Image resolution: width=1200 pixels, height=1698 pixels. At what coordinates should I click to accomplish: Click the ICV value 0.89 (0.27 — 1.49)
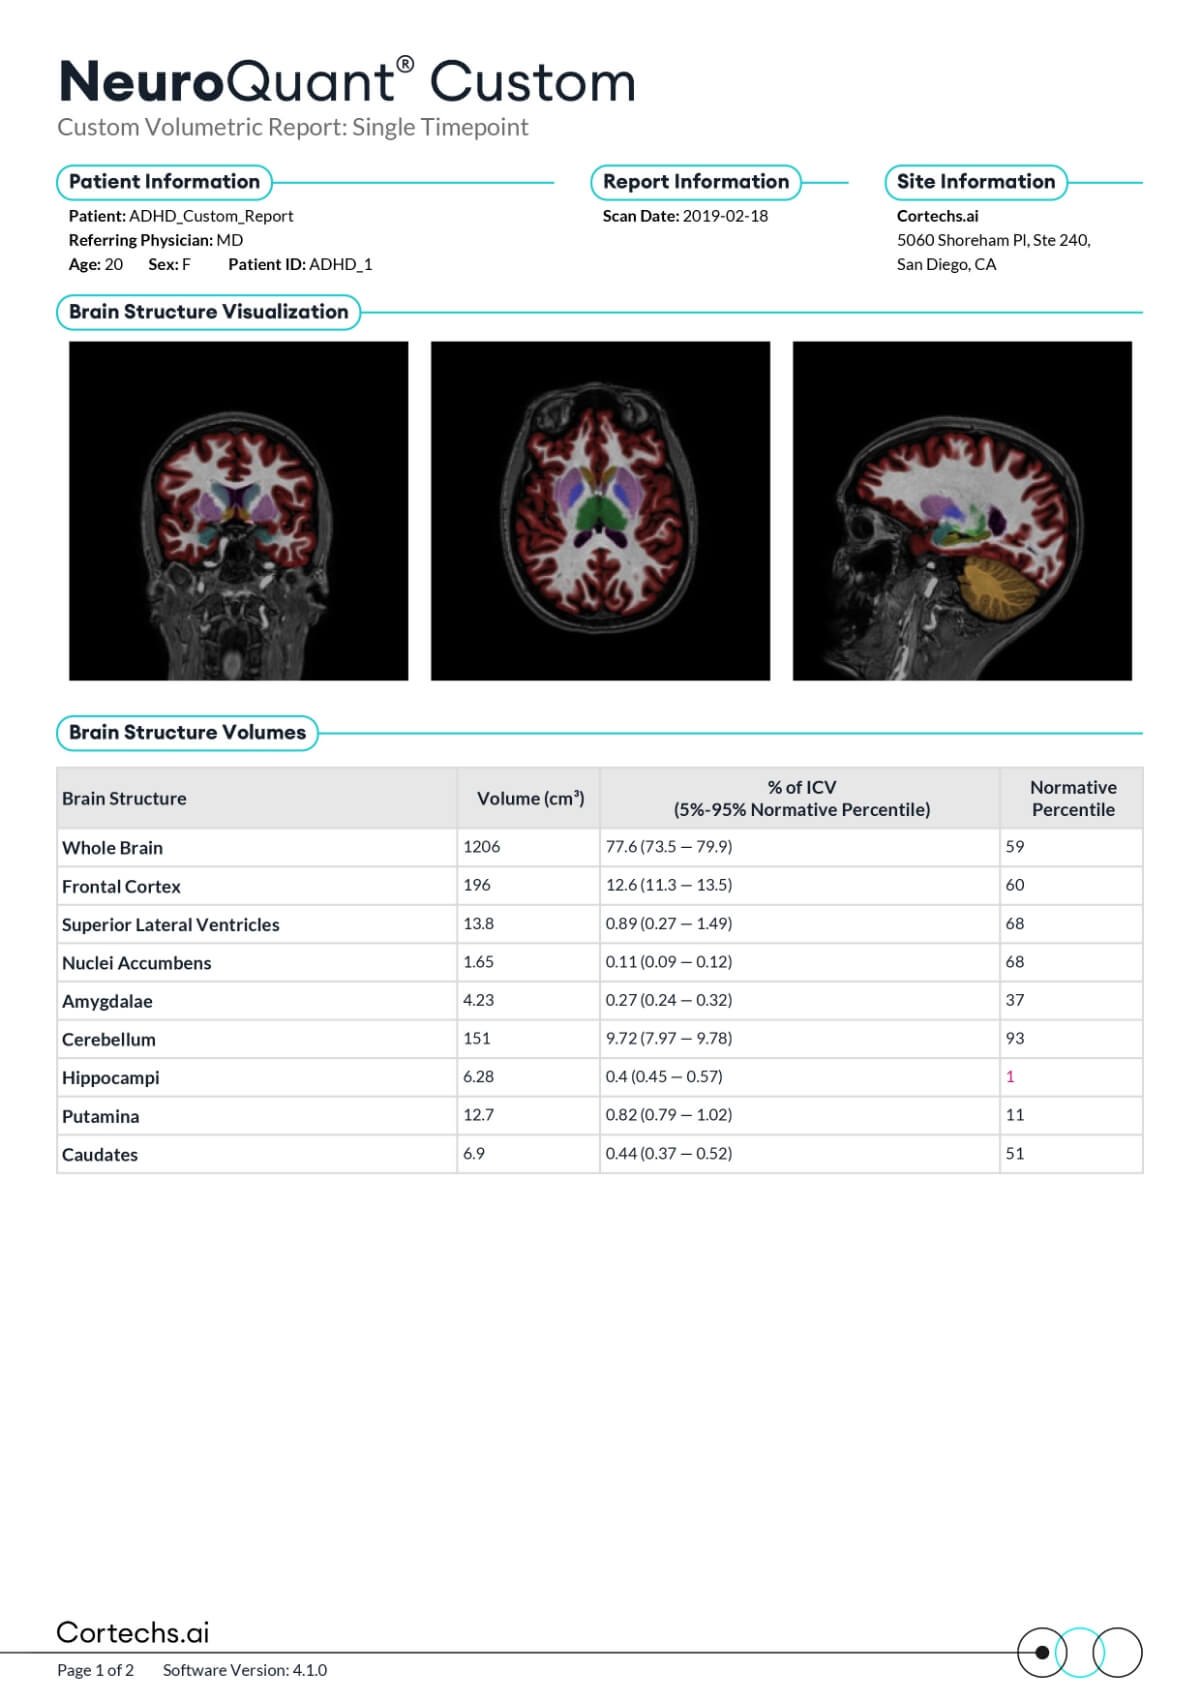(669, 923)
